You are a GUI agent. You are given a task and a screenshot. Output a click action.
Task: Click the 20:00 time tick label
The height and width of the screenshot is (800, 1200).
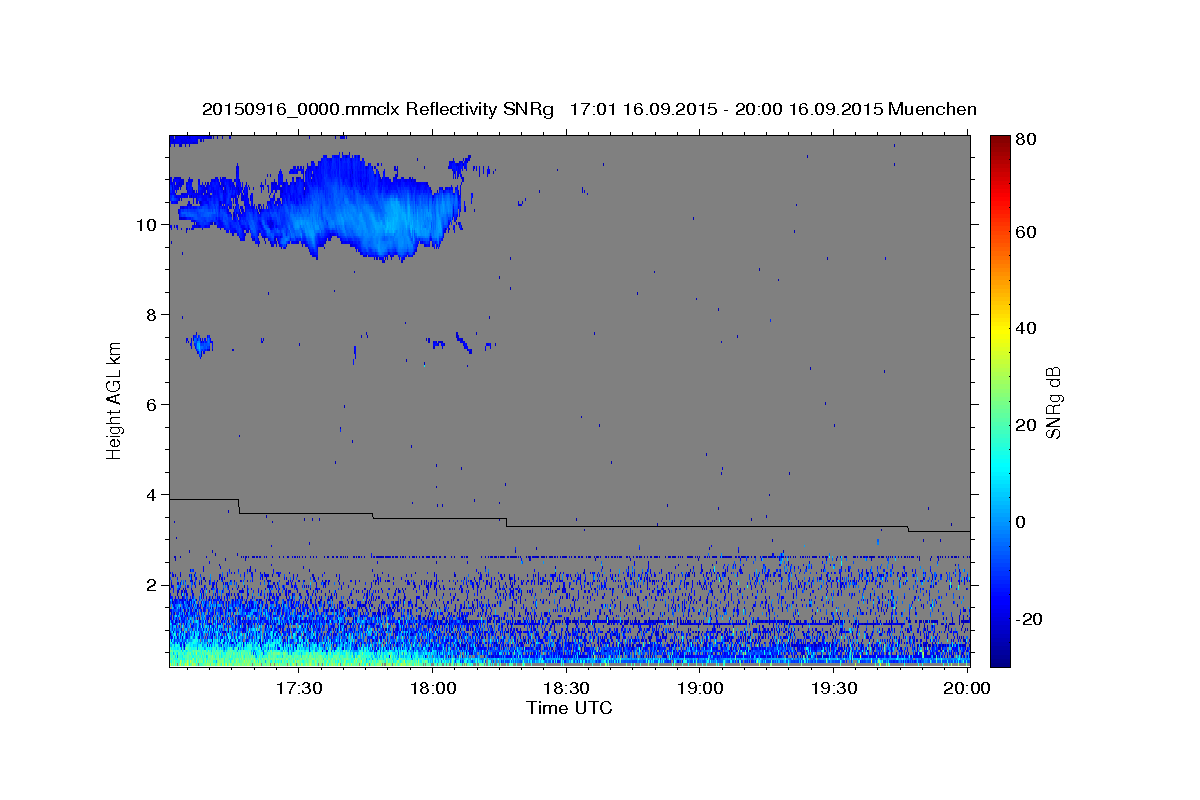[967, 689]
